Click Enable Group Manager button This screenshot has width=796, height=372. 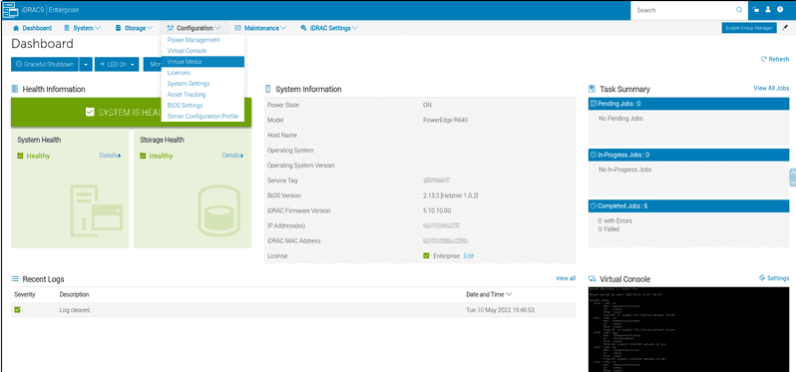749,28
